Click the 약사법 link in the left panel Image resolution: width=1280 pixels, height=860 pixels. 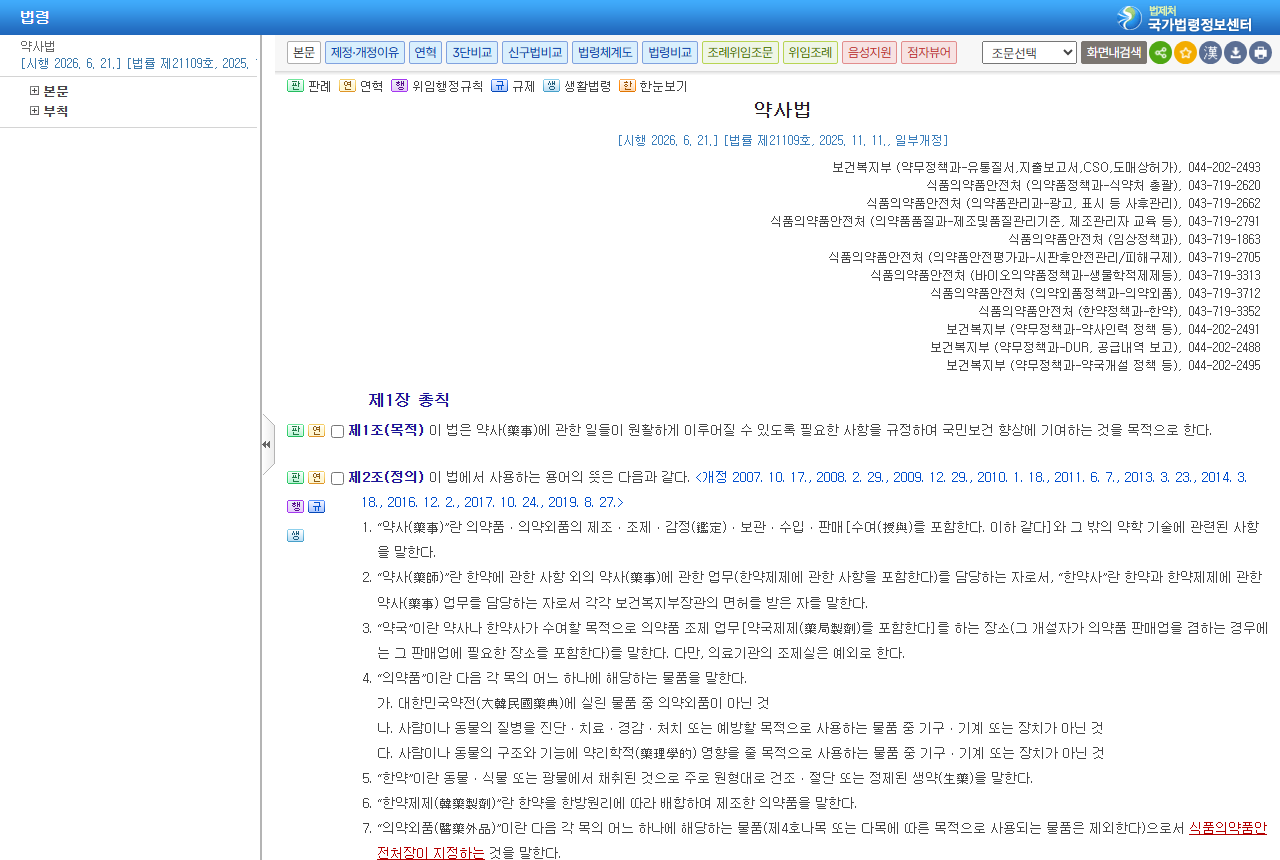point(37,46)
